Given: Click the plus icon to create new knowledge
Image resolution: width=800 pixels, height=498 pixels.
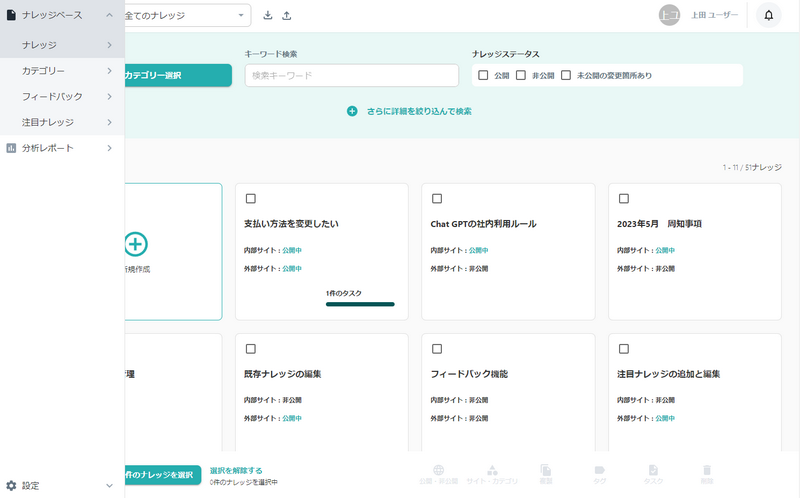Looking at the screenshot, I should [x=136, y=243].
